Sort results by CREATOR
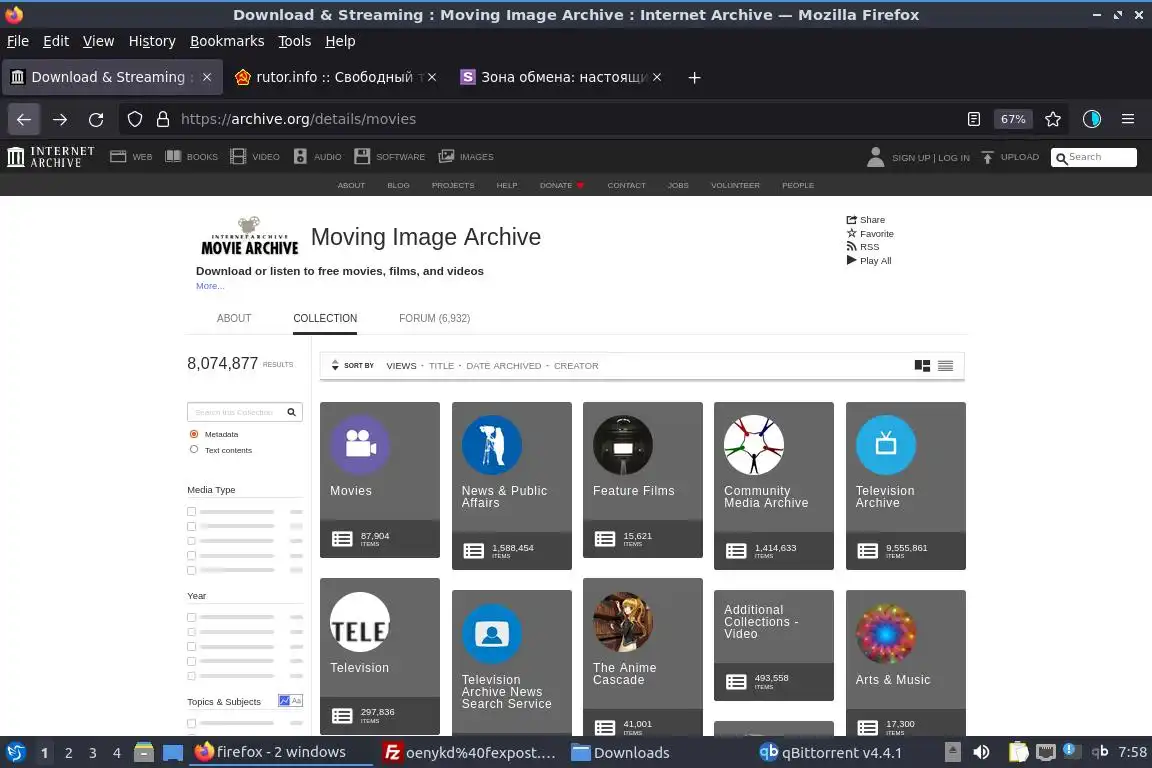1152x768 pixels. pyautogui.click(x=576, y=365)
